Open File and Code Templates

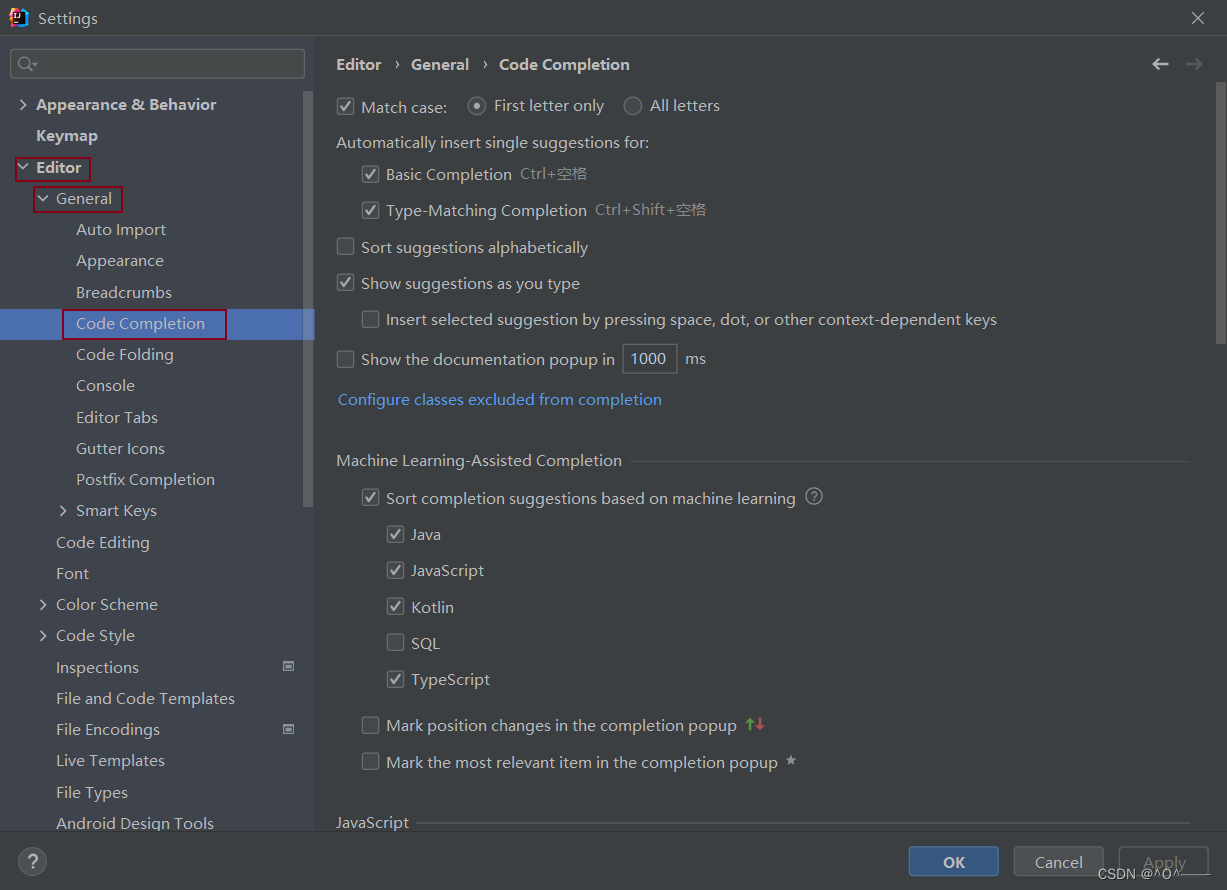pos(145,698)
